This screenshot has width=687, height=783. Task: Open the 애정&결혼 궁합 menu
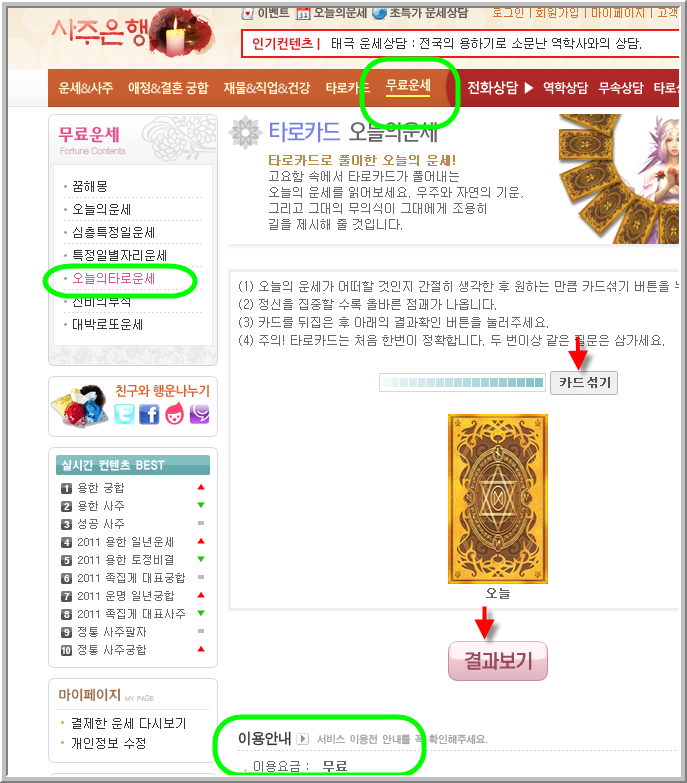pyautogui.click(x=168, y=88)
